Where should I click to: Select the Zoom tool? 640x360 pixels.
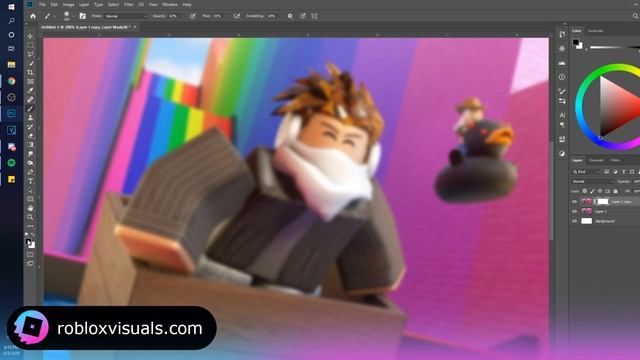click(30, 217)
